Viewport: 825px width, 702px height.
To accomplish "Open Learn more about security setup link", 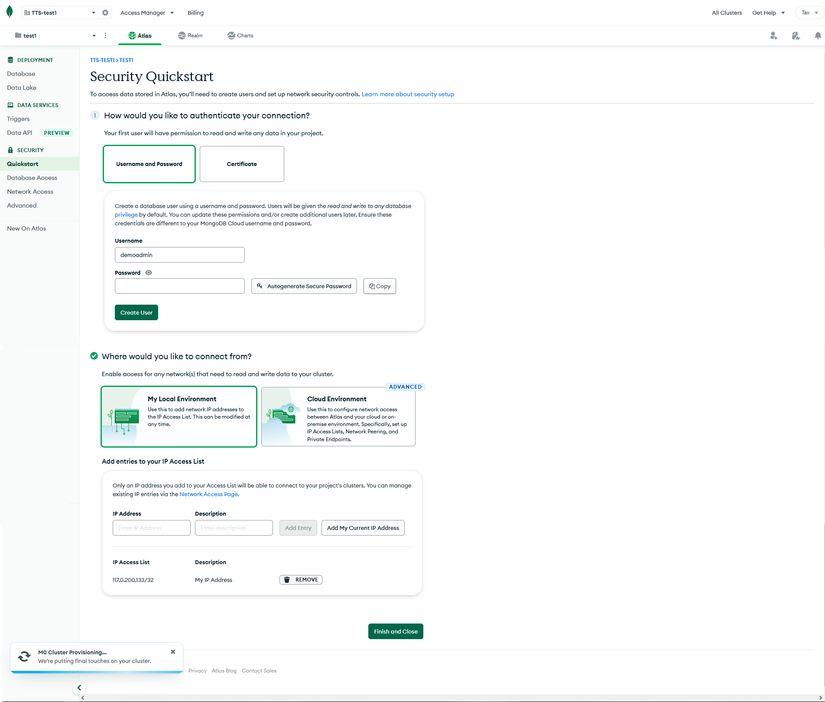I will coord(408,94).
